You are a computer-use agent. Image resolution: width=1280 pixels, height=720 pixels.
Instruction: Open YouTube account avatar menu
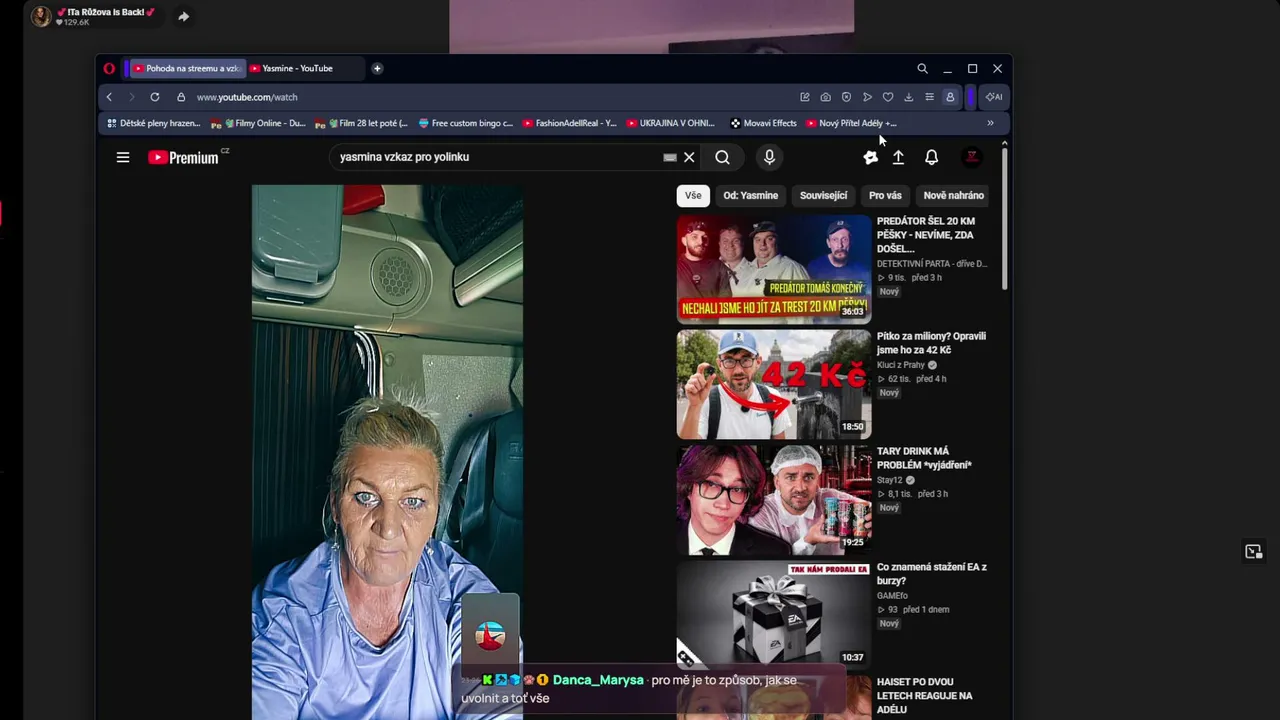coord(971,157)
